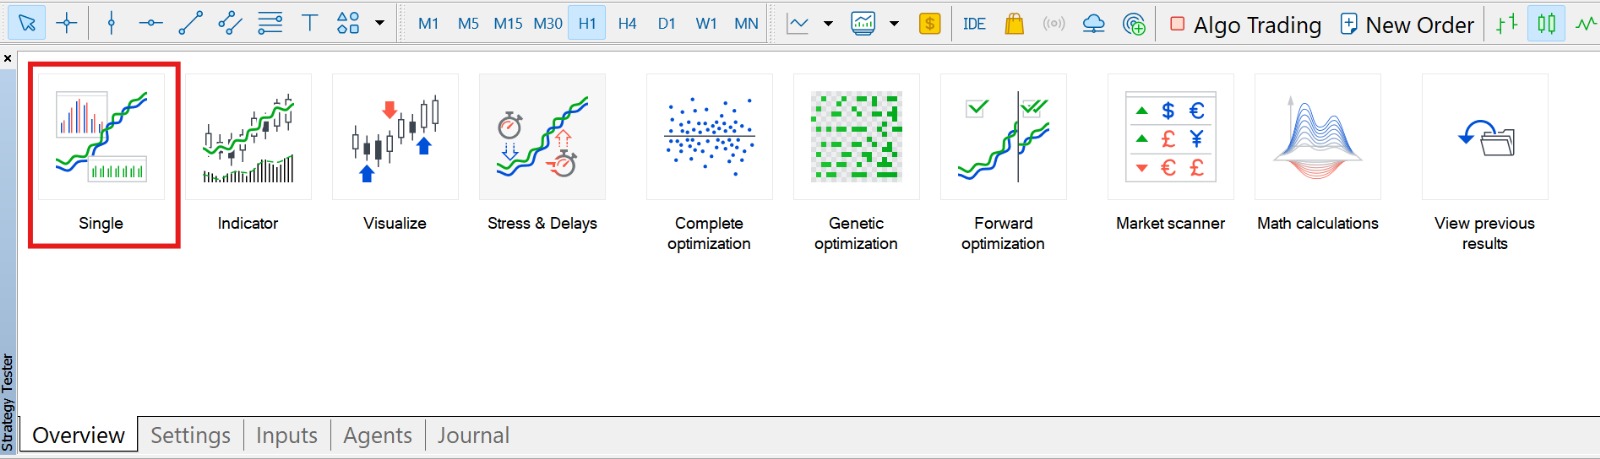Image resolution: width=1600 pixels, height=459 pixels.
Task: Switch chart to bar chart view
Action: click(x=1507, y=24)
